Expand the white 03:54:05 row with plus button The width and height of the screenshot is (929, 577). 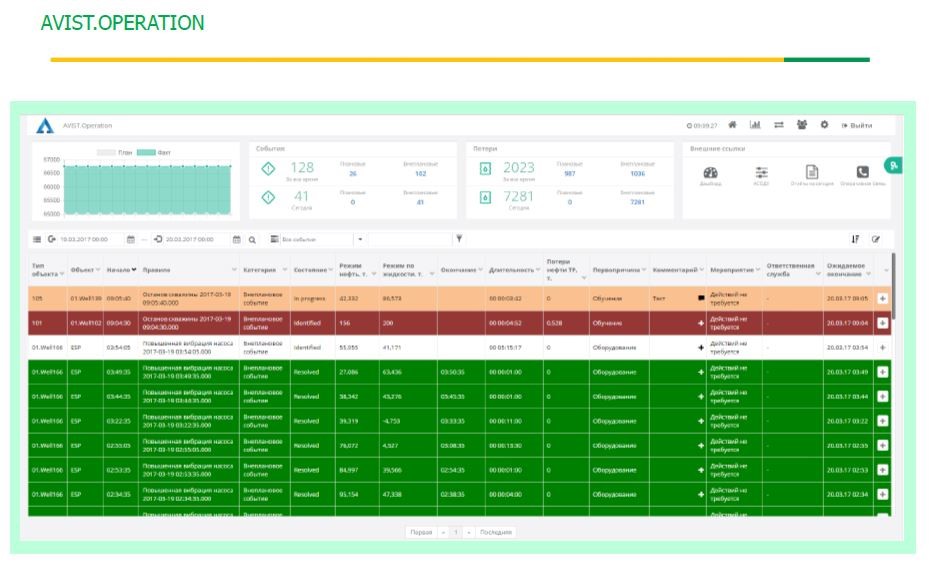(x=882, y=348)
